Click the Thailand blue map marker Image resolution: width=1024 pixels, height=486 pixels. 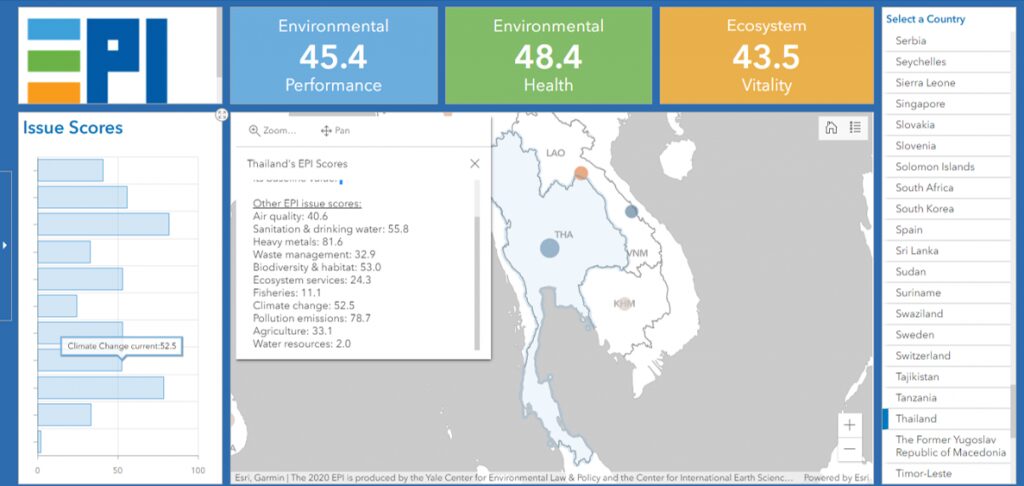pyautogui.click(x=550, y=248)
